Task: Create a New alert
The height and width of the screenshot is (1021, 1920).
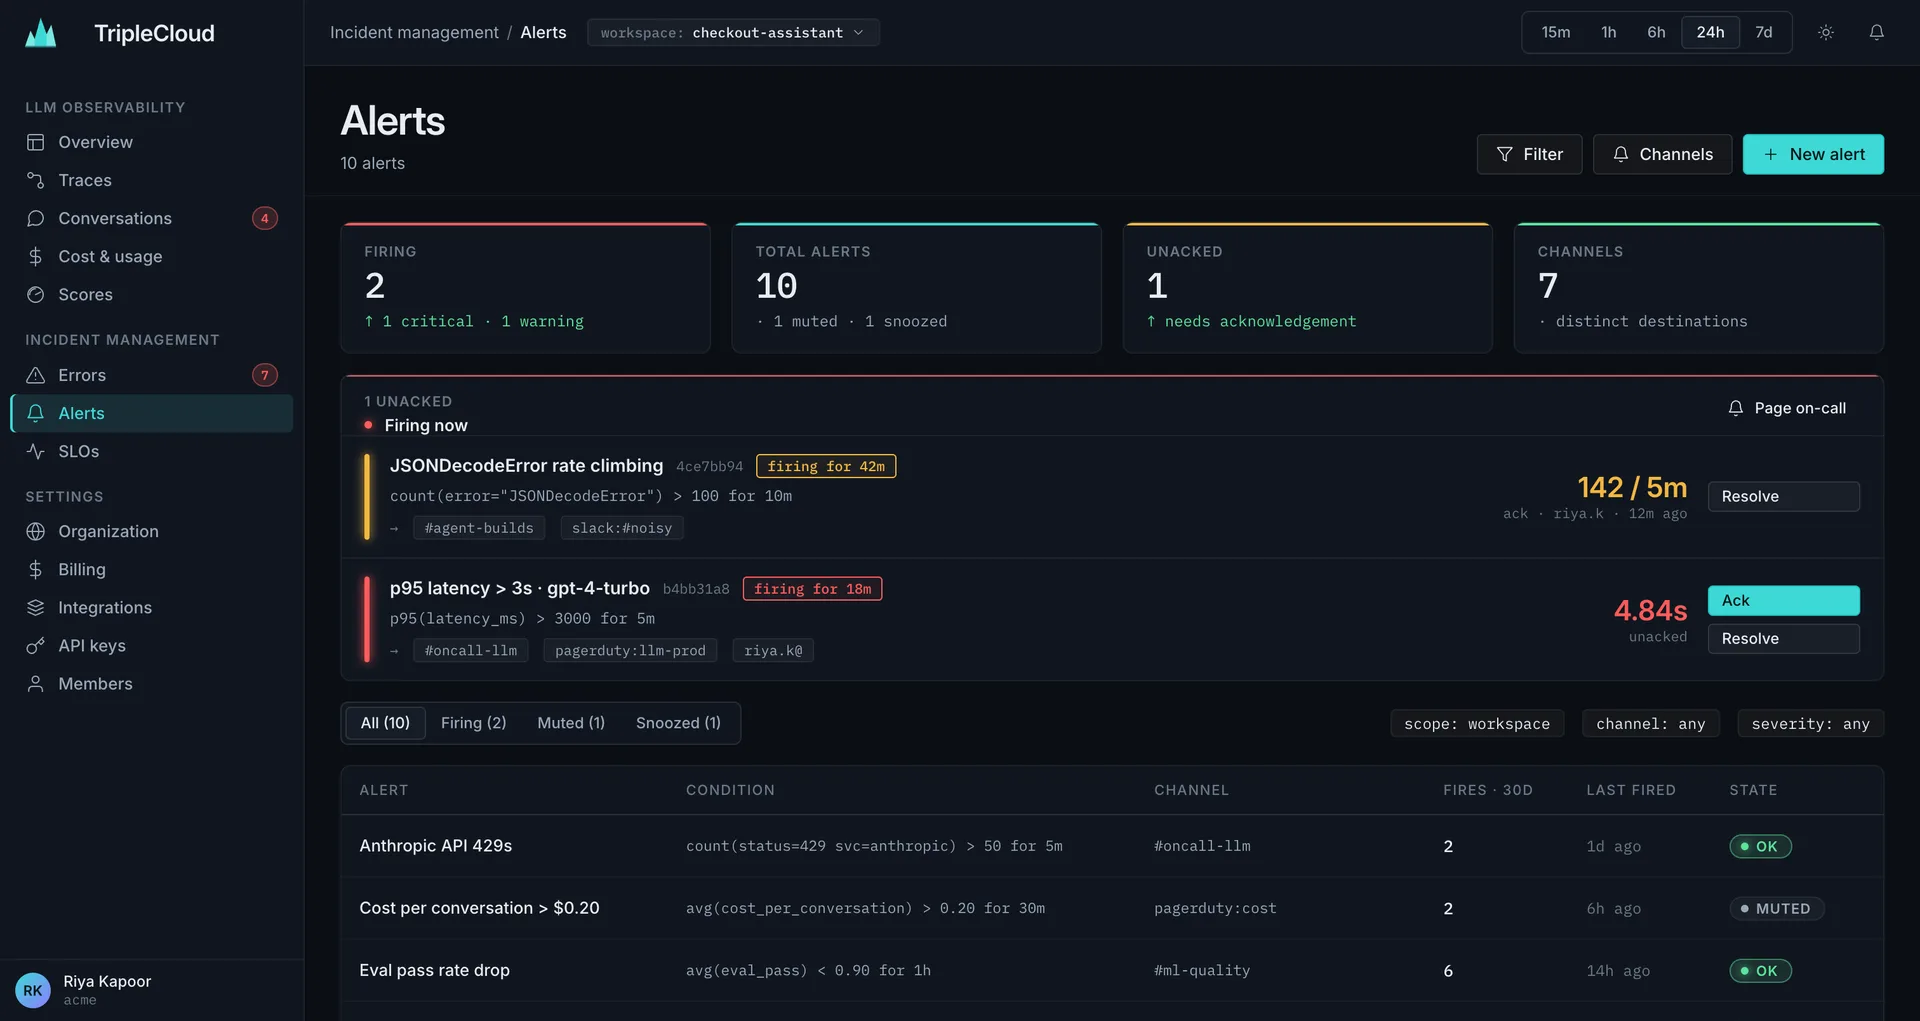Action: tap(1813, 154)
